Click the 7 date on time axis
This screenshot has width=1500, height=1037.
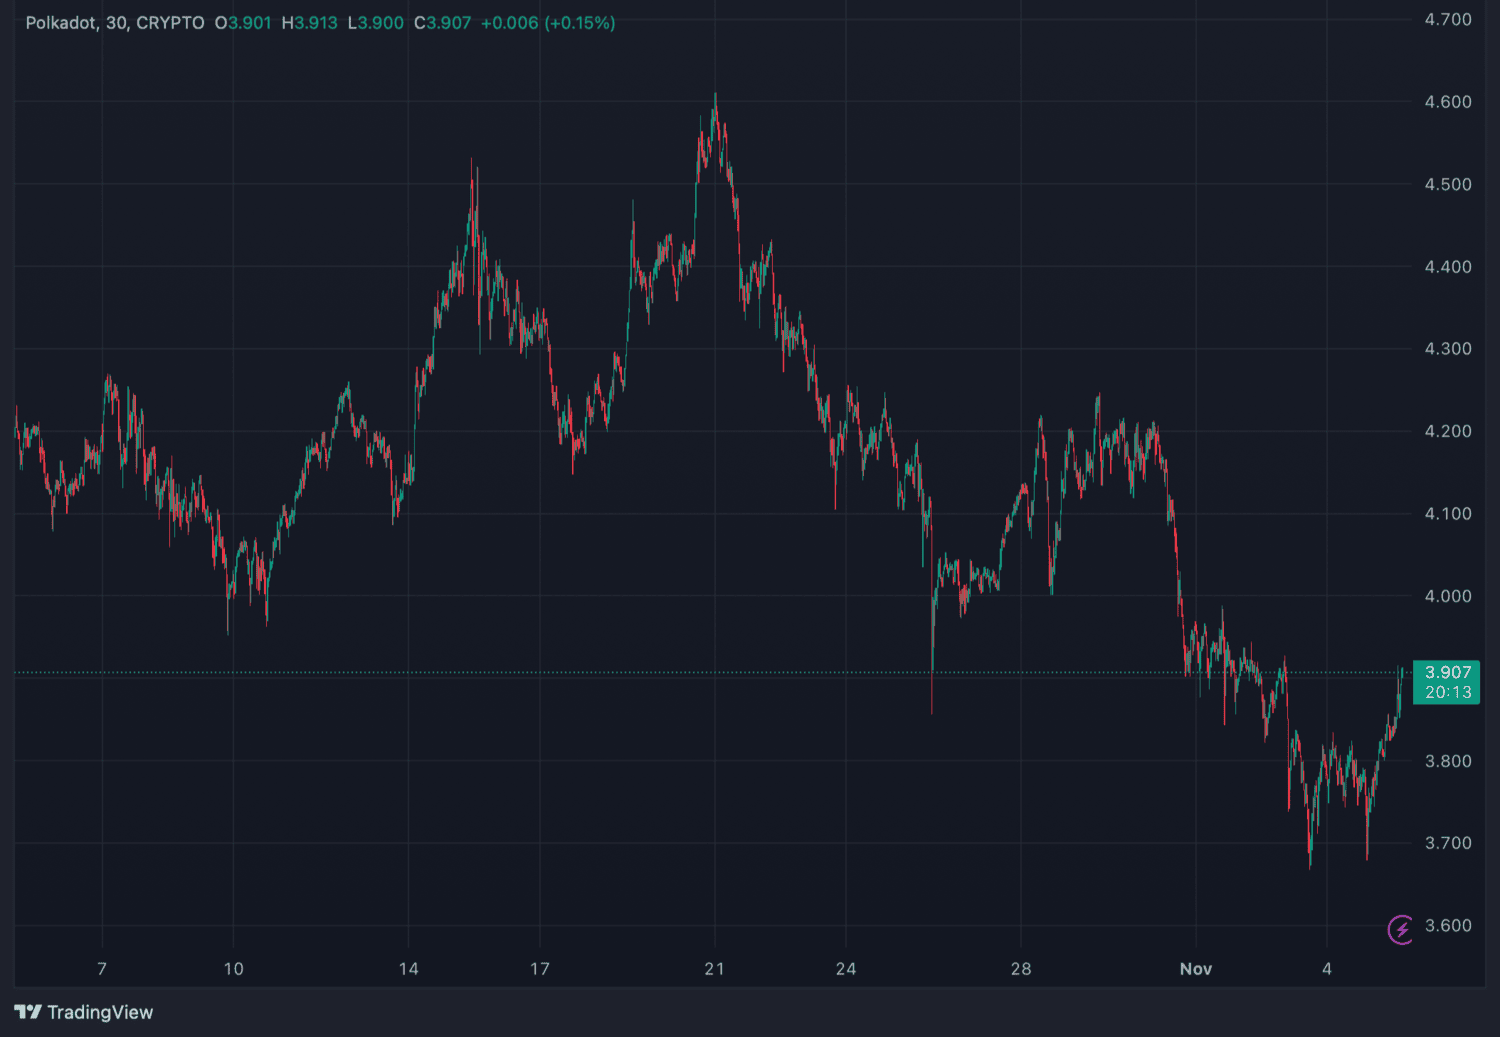(x=102, y=968)
